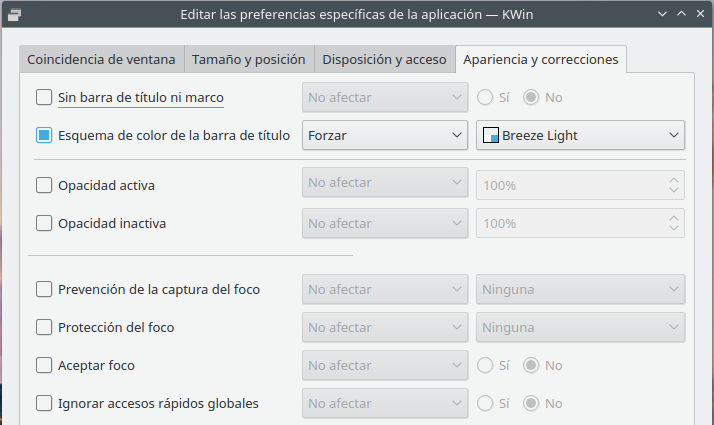Maximize the KWin rules dialog window
Screen dimensions: 714x425
coord(680,14)
